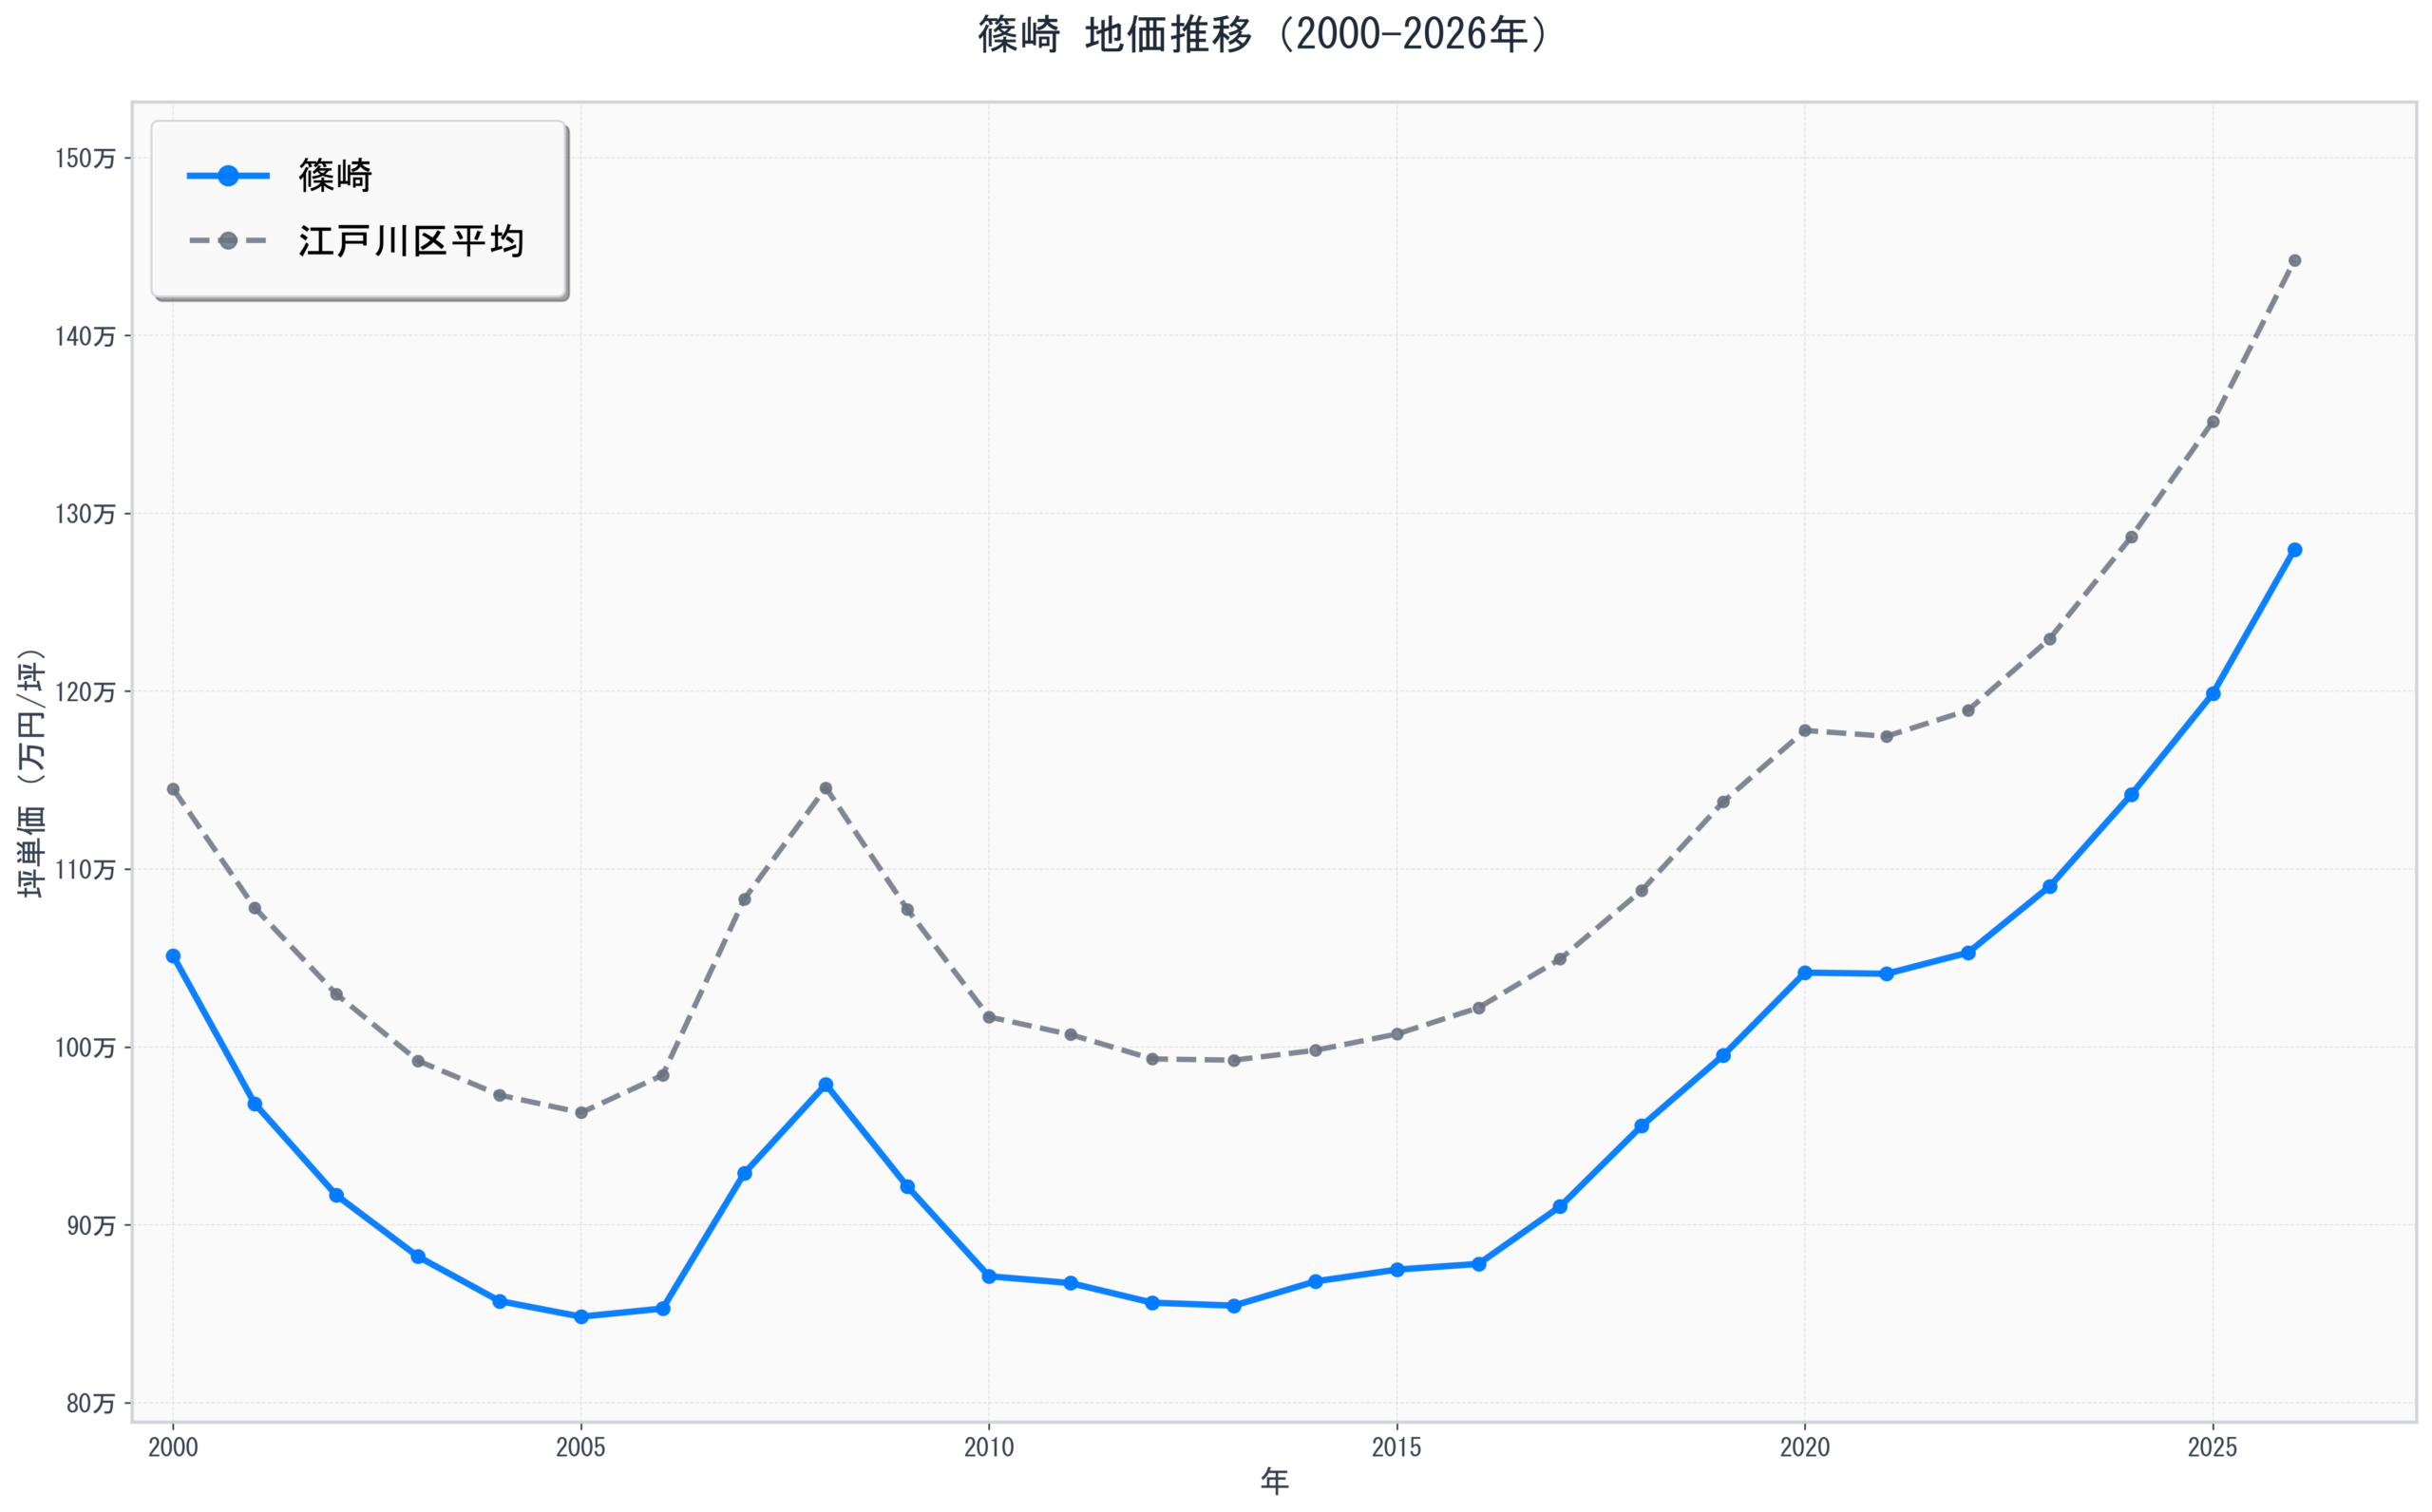The image size is (2432, 1512).
Task: Click the blue 篠崎 legend line marker
Action: coord(228,176)
